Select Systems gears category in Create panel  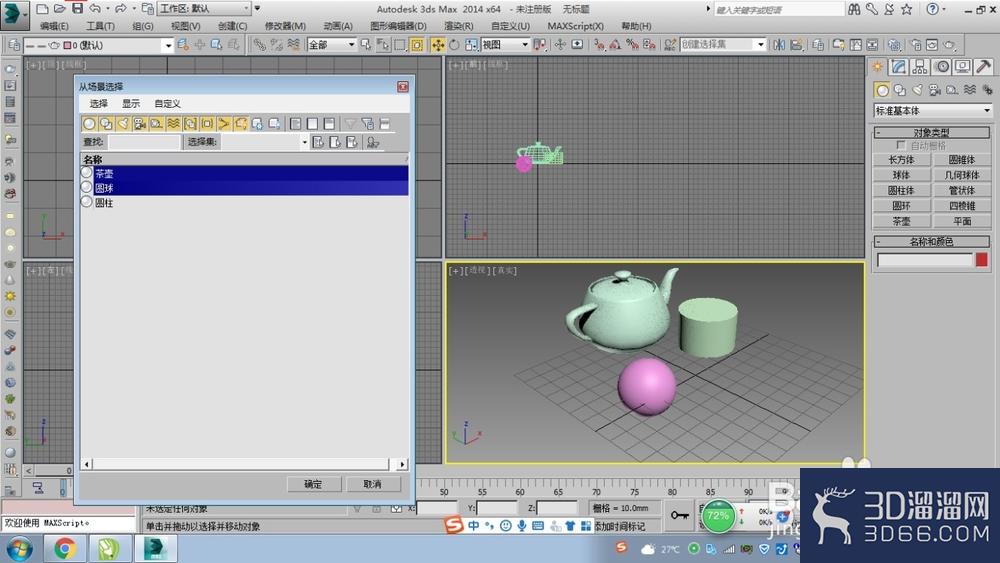pos(987,90)
